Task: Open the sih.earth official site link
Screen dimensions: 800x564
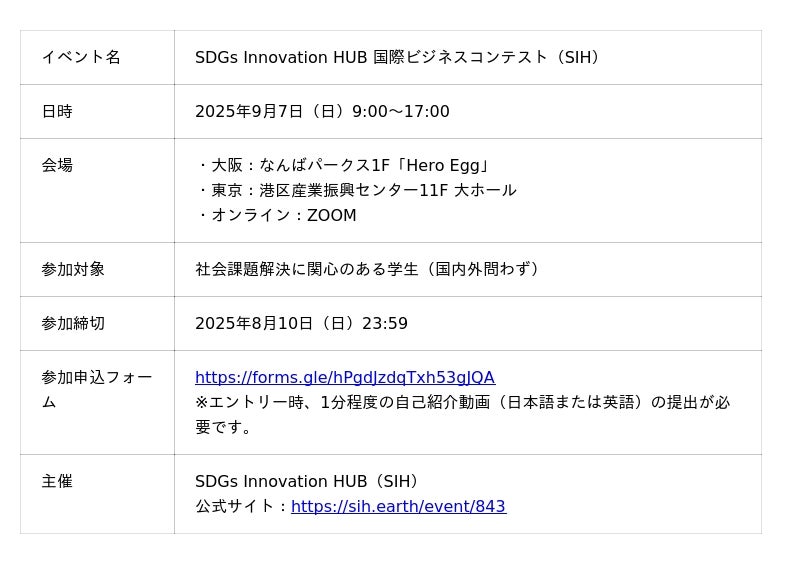Action: pos(398,507)
